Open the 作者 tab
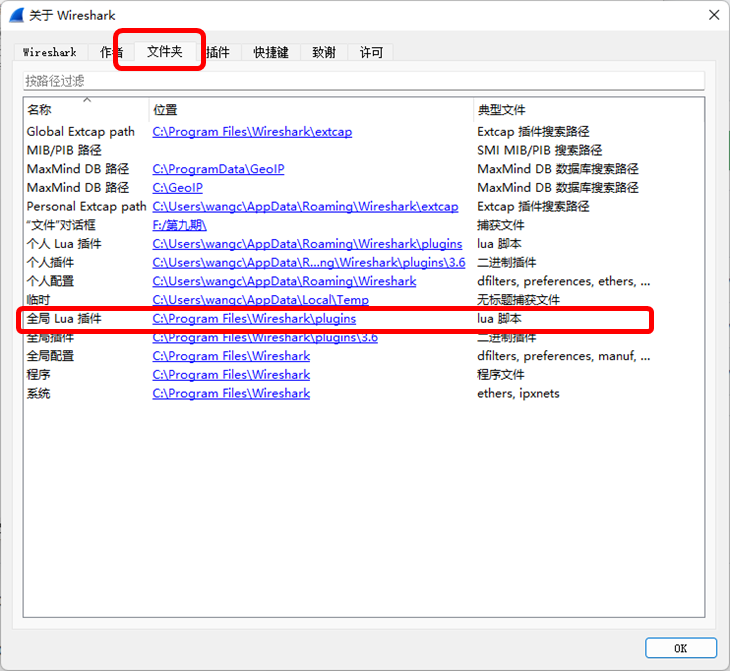 click(x=111, y=52)
